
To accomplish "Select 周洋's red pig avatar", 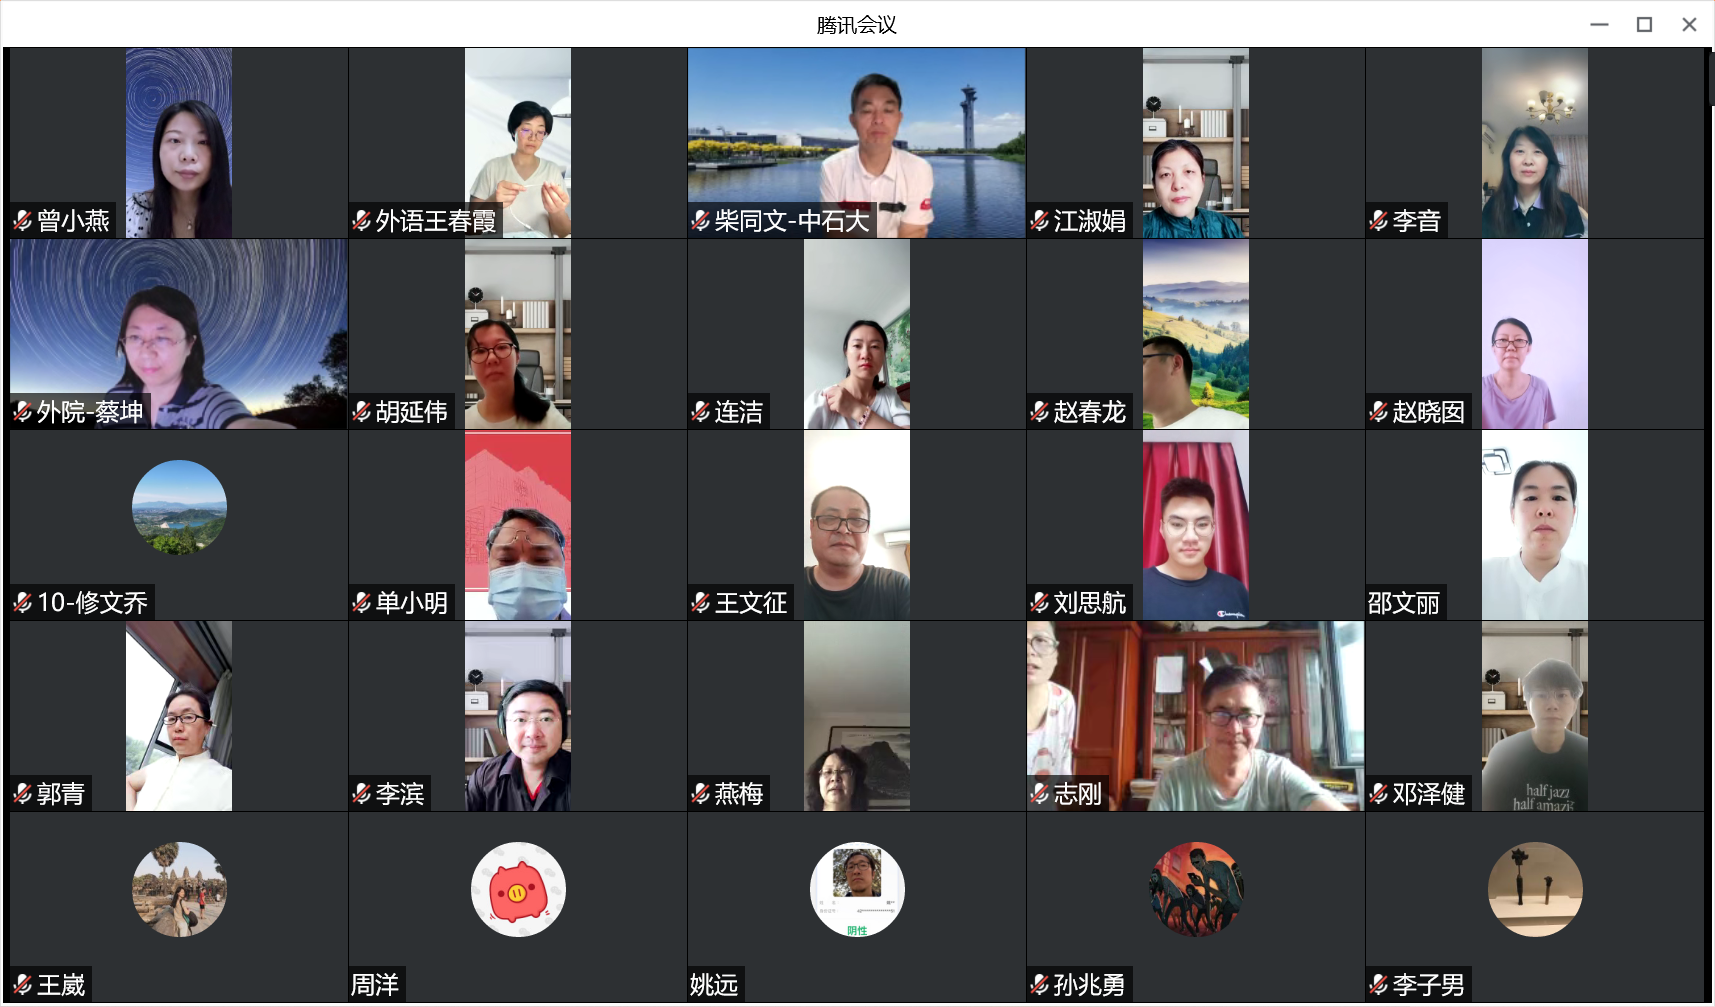I will point(518,889).
